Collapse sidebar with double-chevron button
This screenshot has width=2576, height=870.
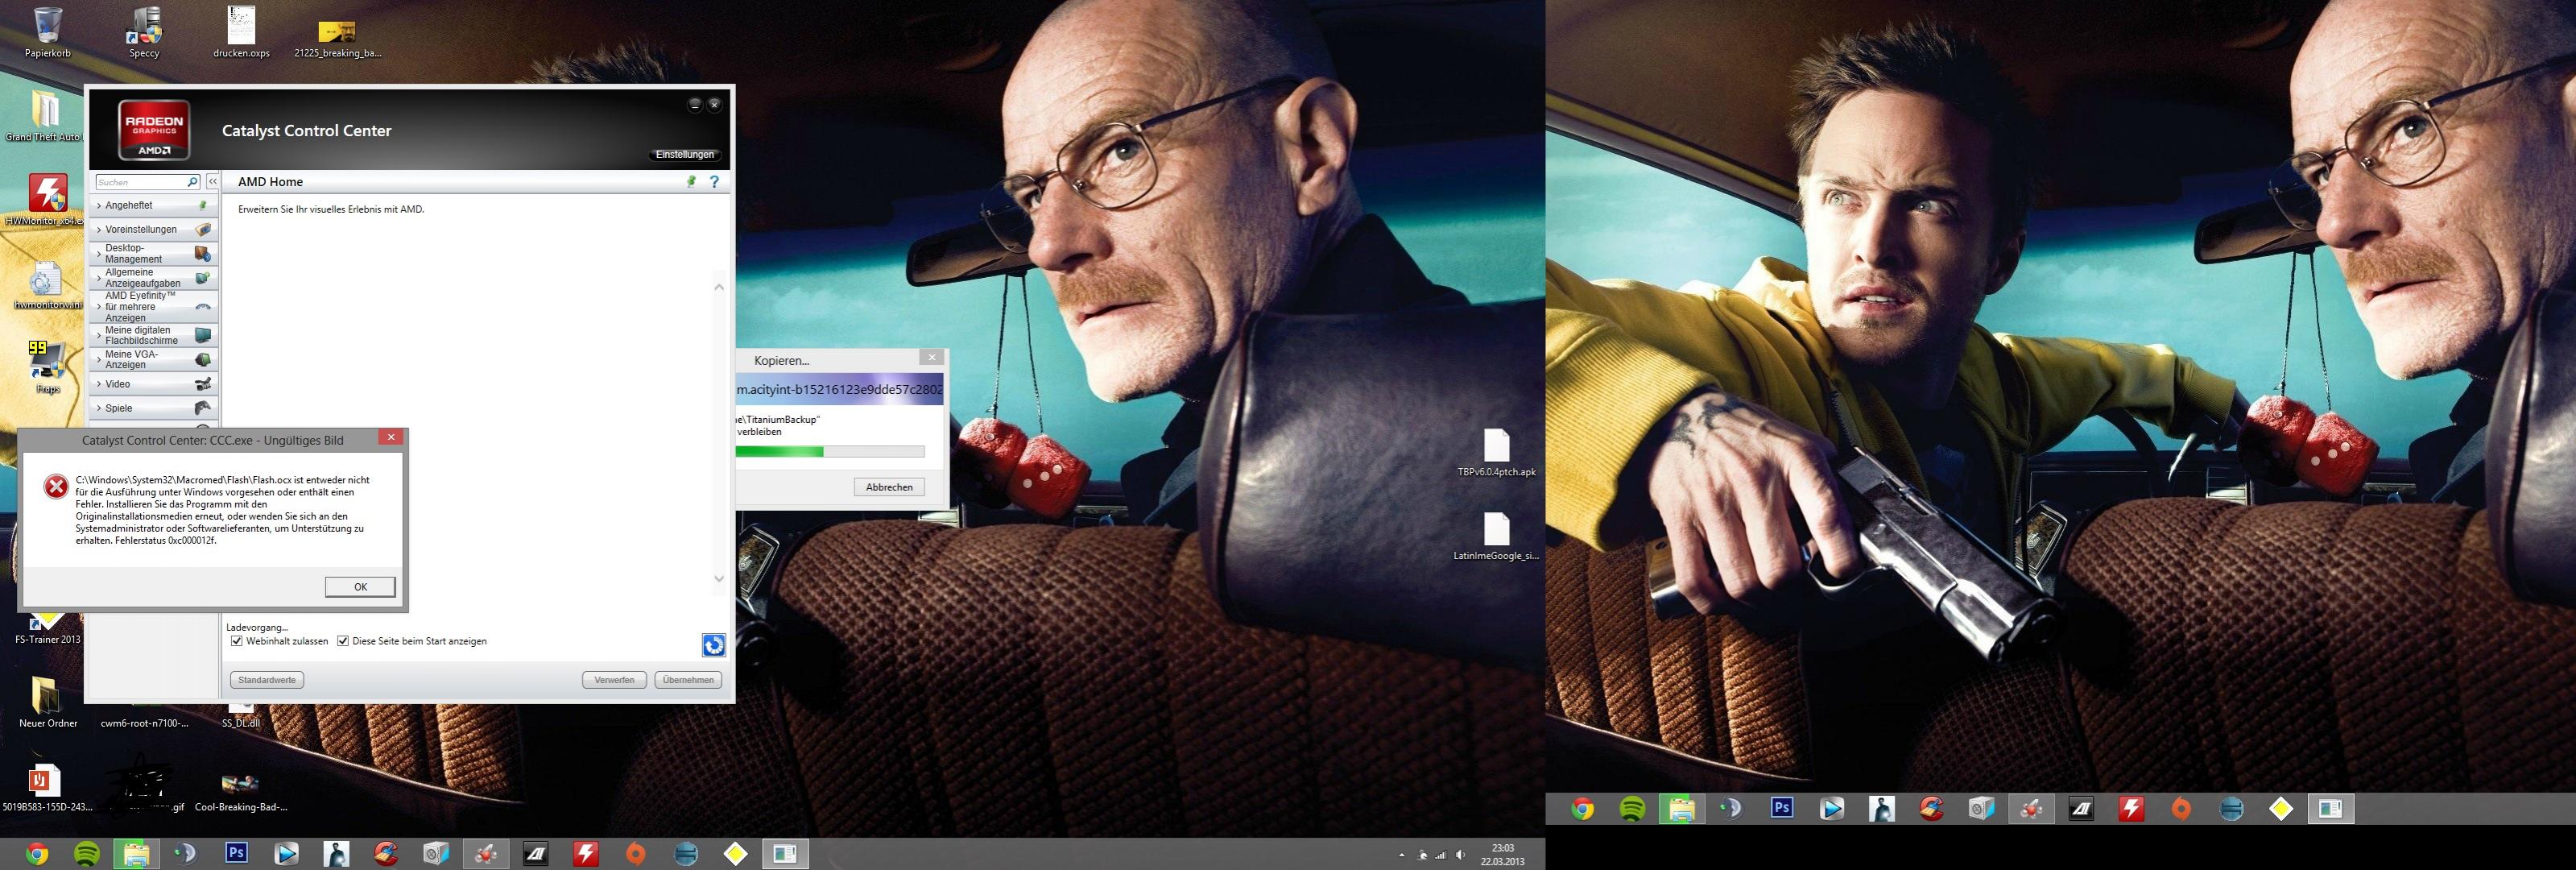coord(212,181)
